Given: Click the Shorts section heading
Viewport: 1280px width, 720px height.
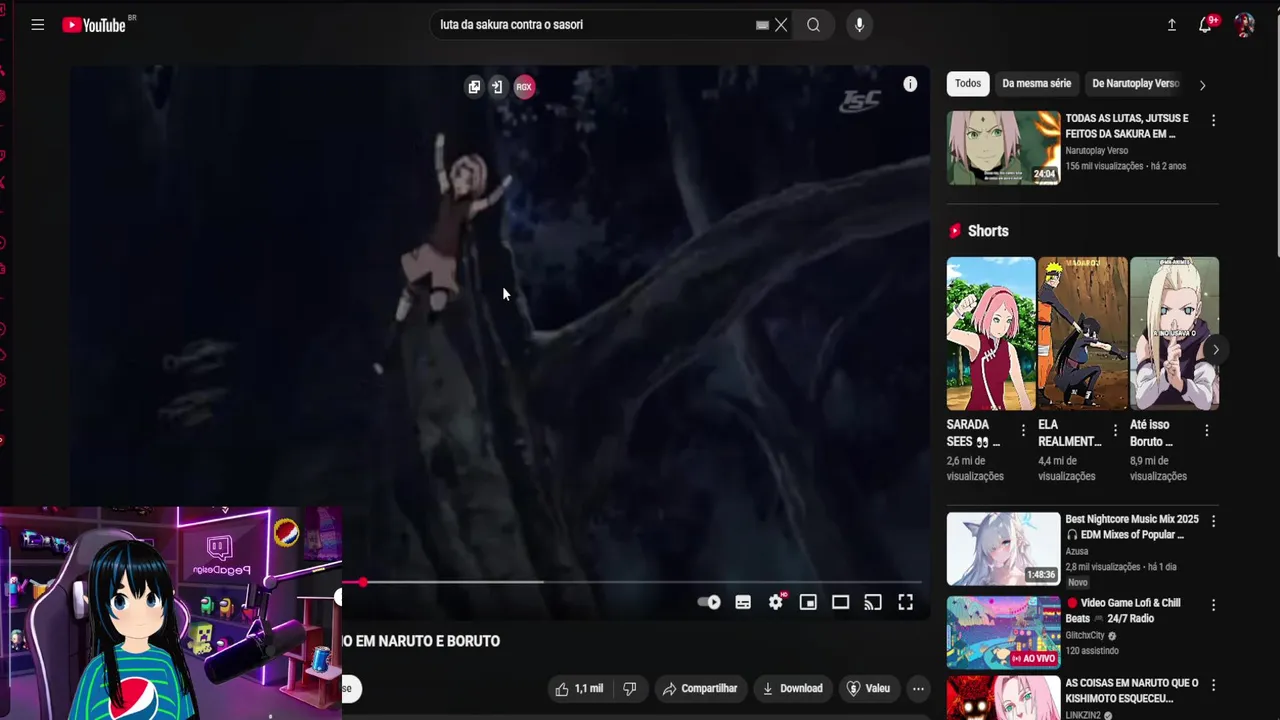Looking at the screenshot, I should click(988, 231).
